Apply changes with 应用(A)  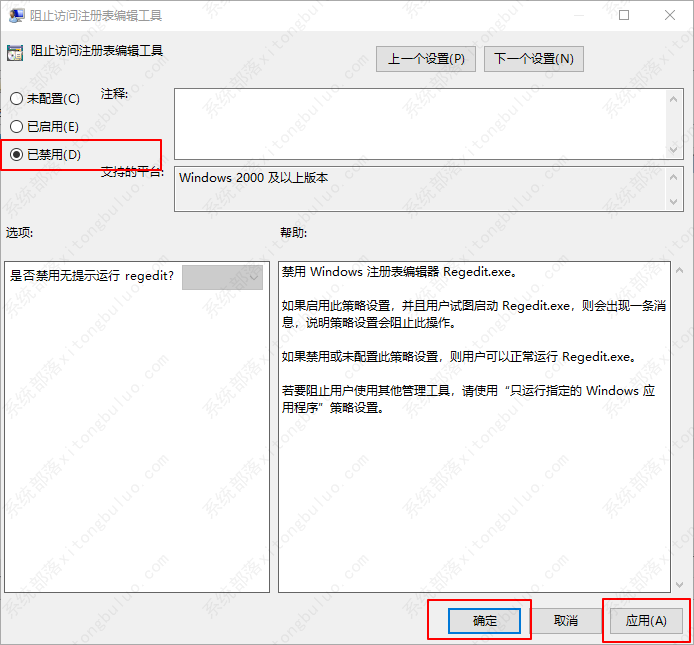click(646, 620)
